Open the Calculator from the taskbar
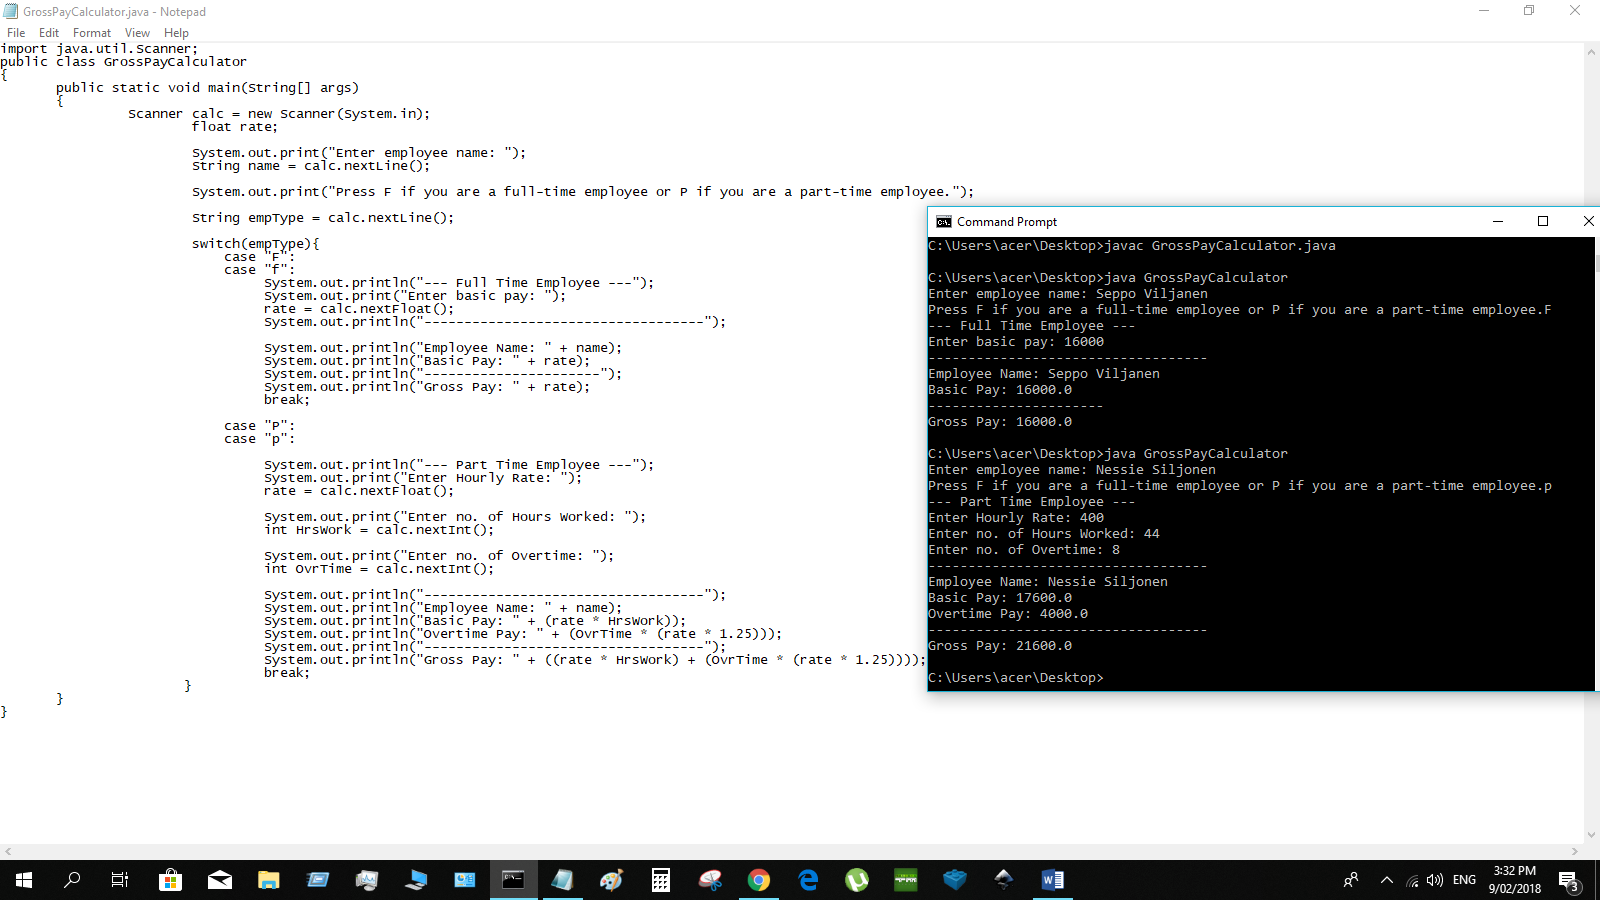Screen dimensions: 1600x900 (x=660, y=880)
